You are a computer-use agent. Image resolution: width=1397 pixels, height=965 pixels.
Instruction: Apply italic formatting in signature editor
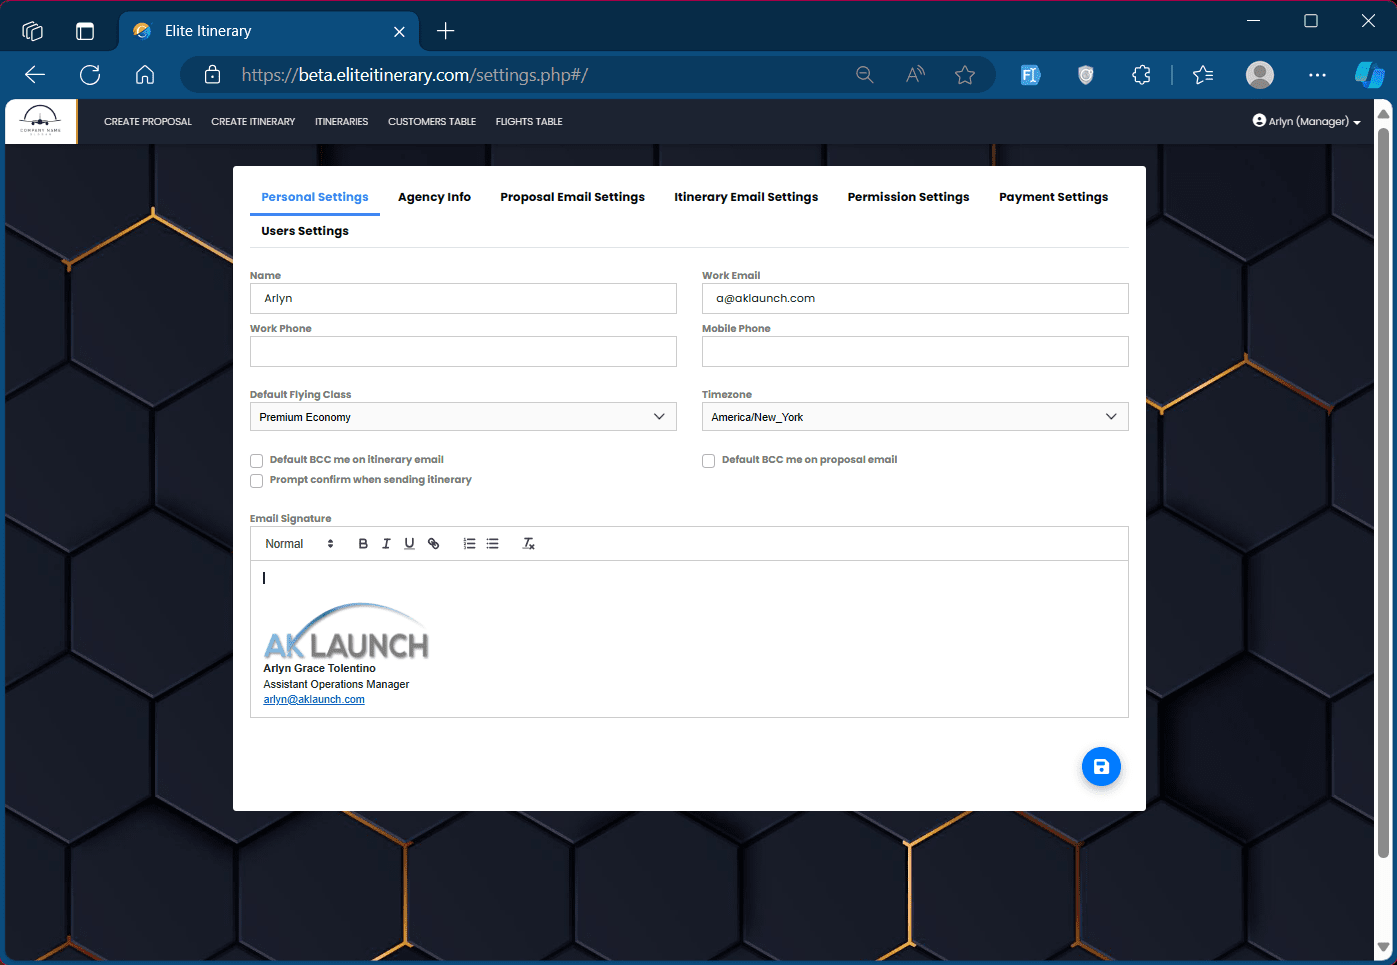[x=386, y=544]
